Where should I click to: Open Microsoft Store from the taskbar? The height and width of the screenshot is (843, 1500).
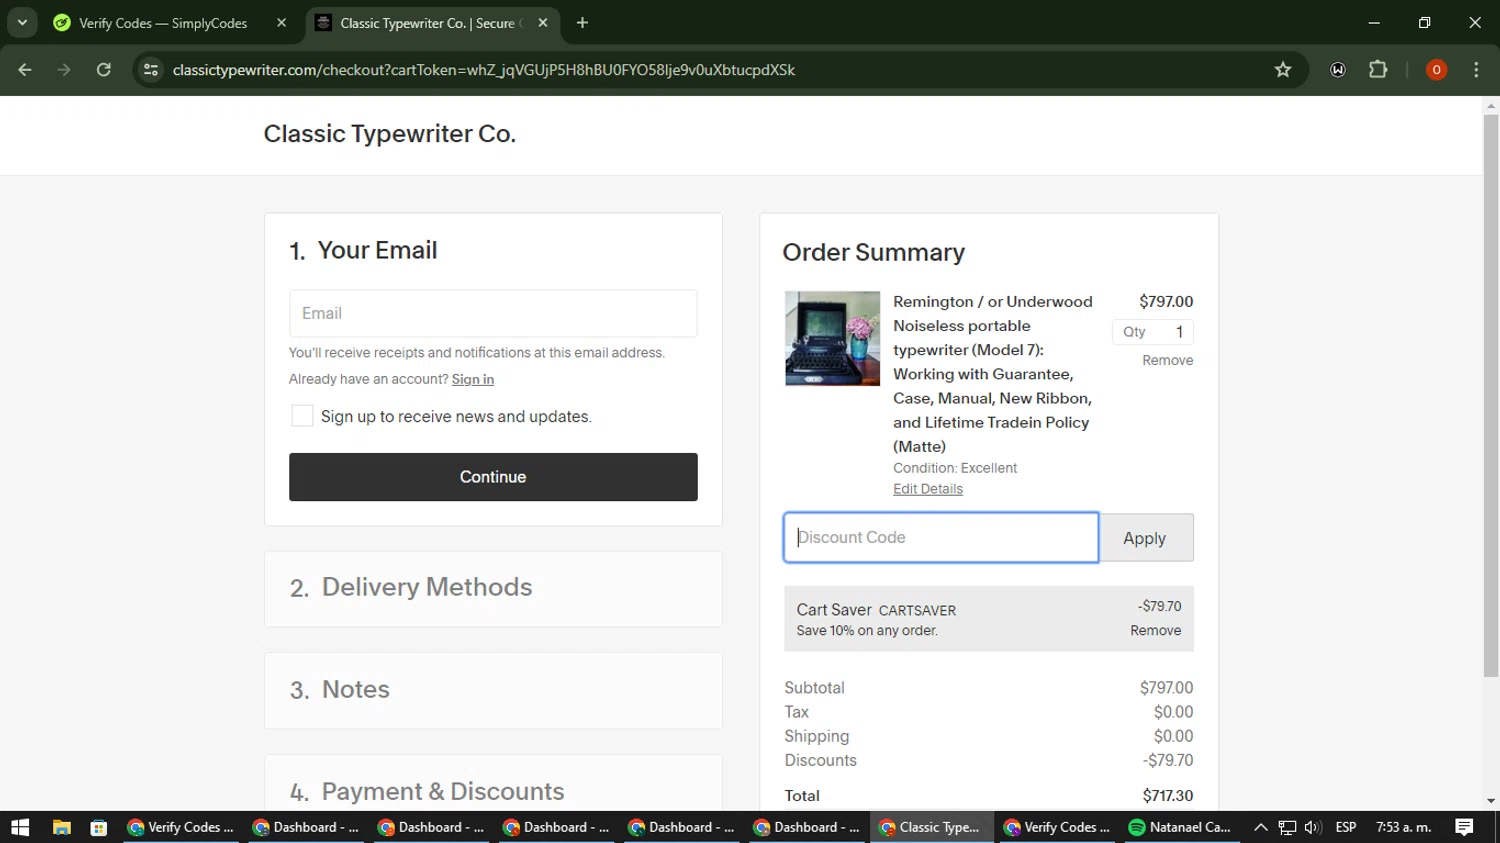pos(99,827)
